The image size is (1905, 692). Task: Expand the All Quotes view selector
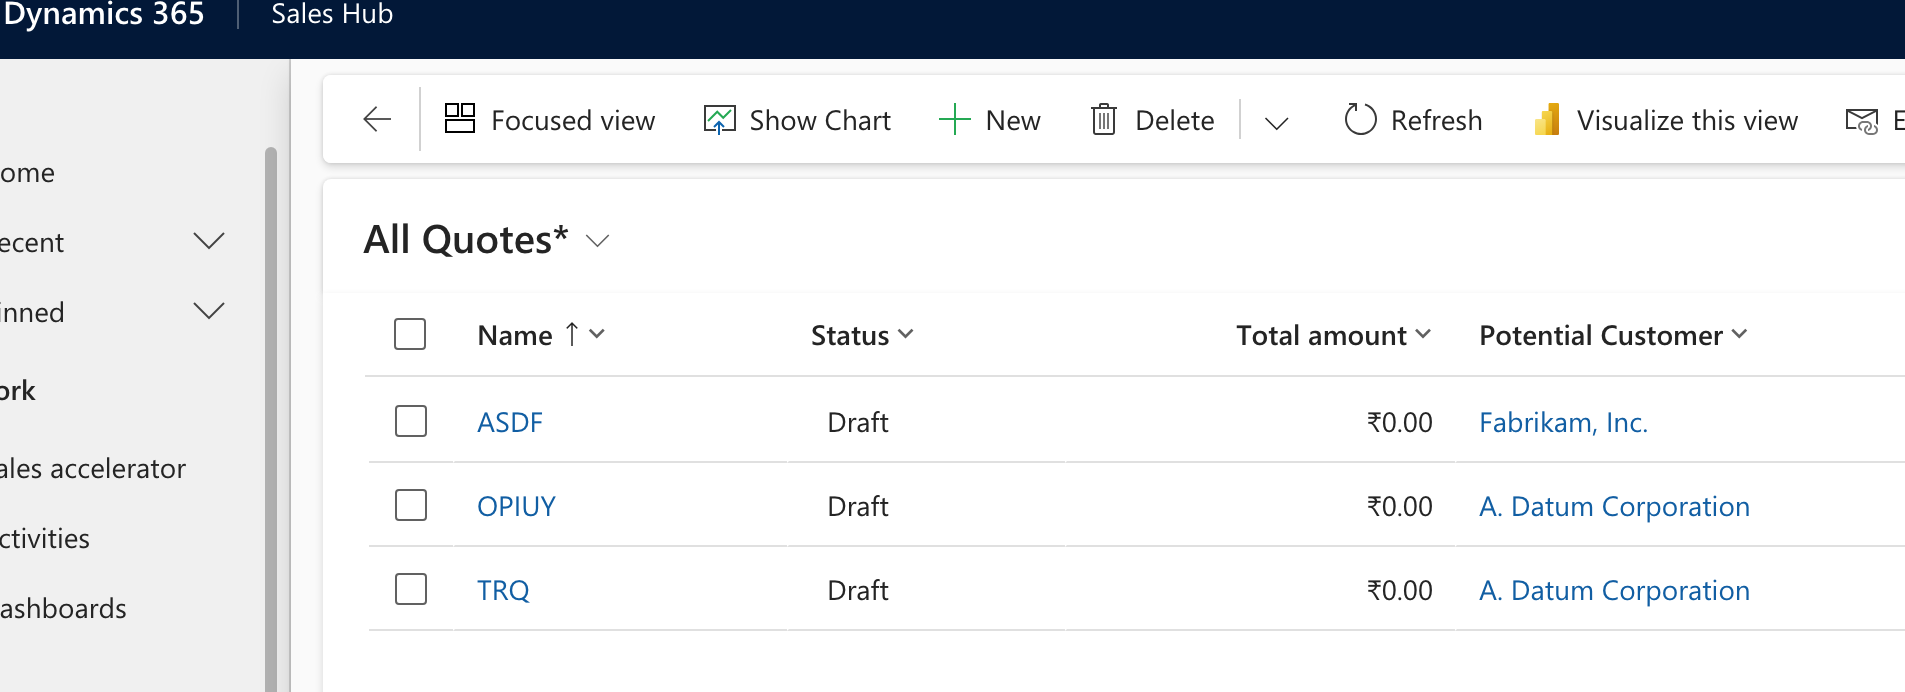click(x=597, y=241)
